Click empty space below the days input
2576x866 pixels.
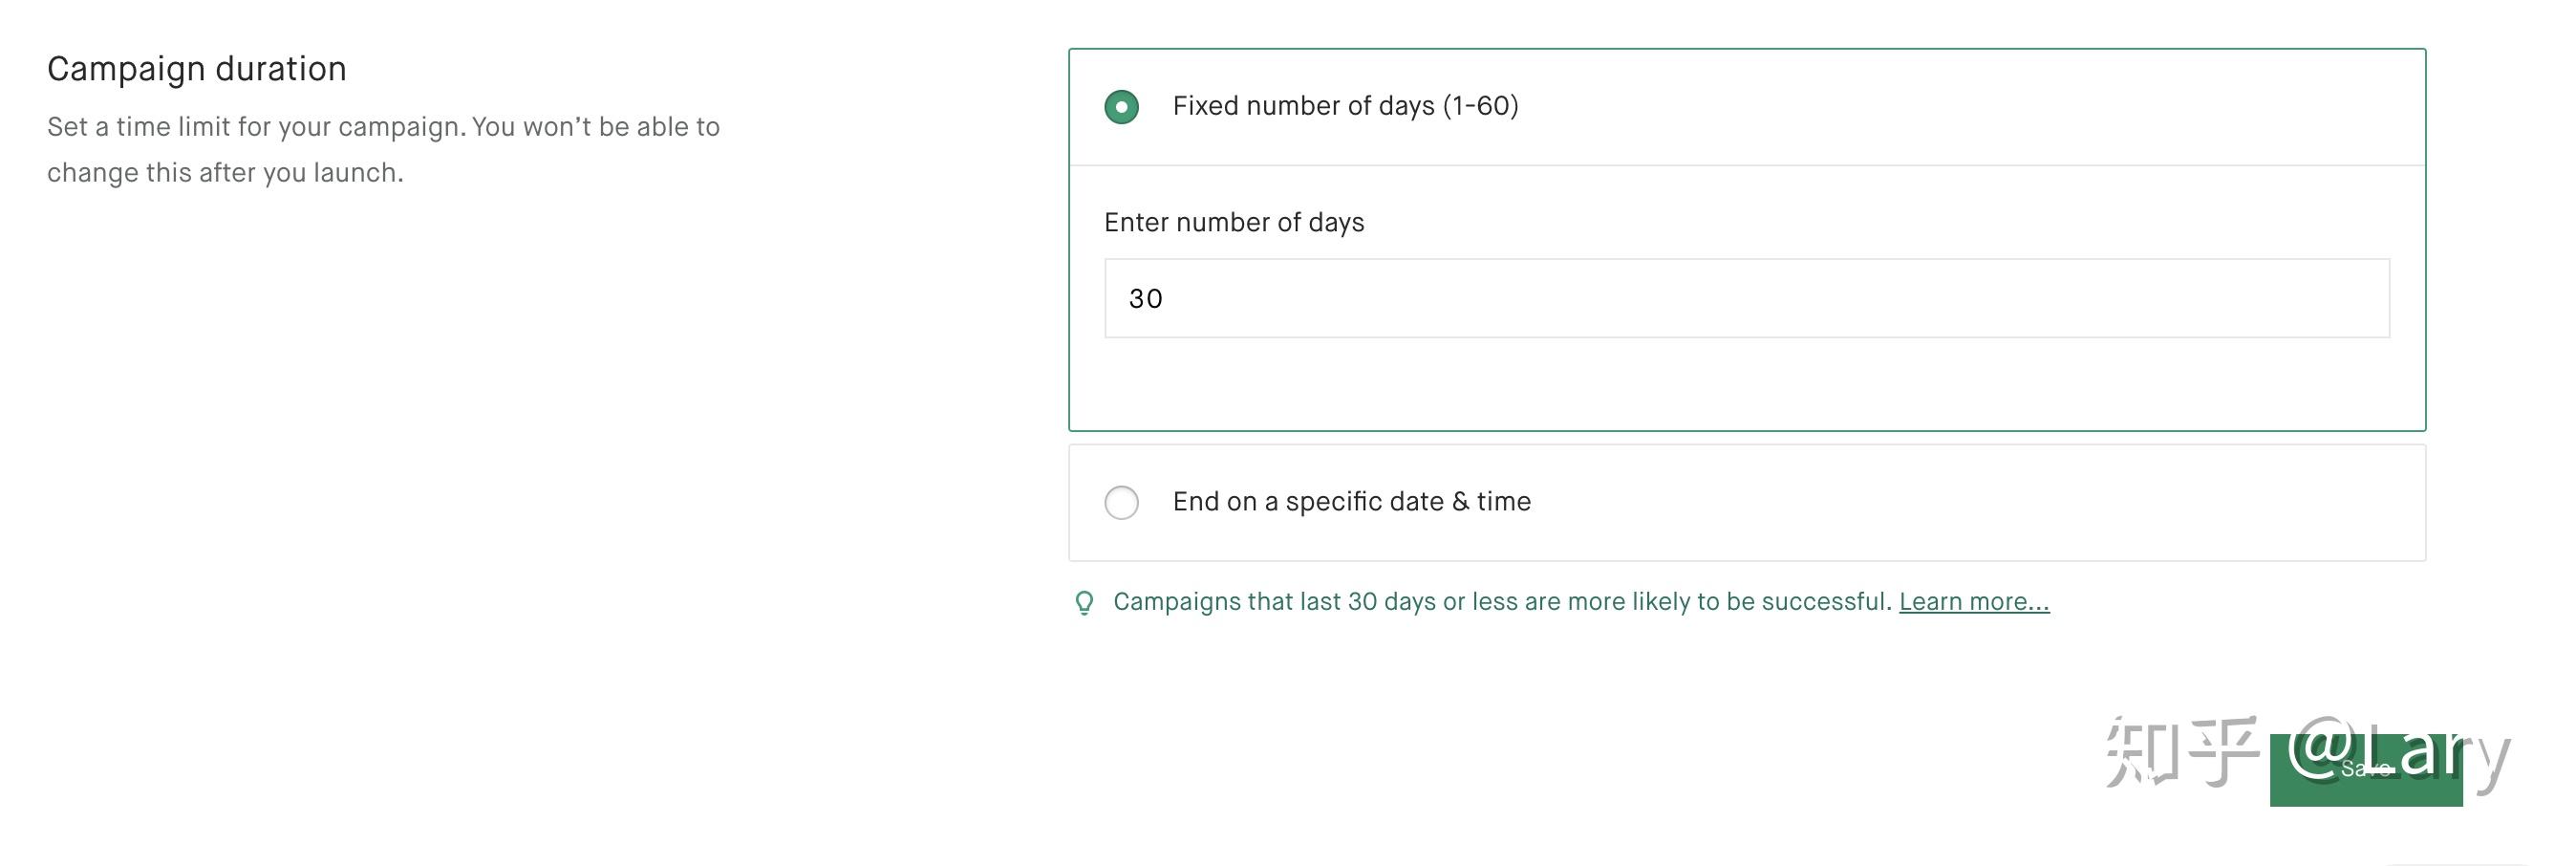1746,384
